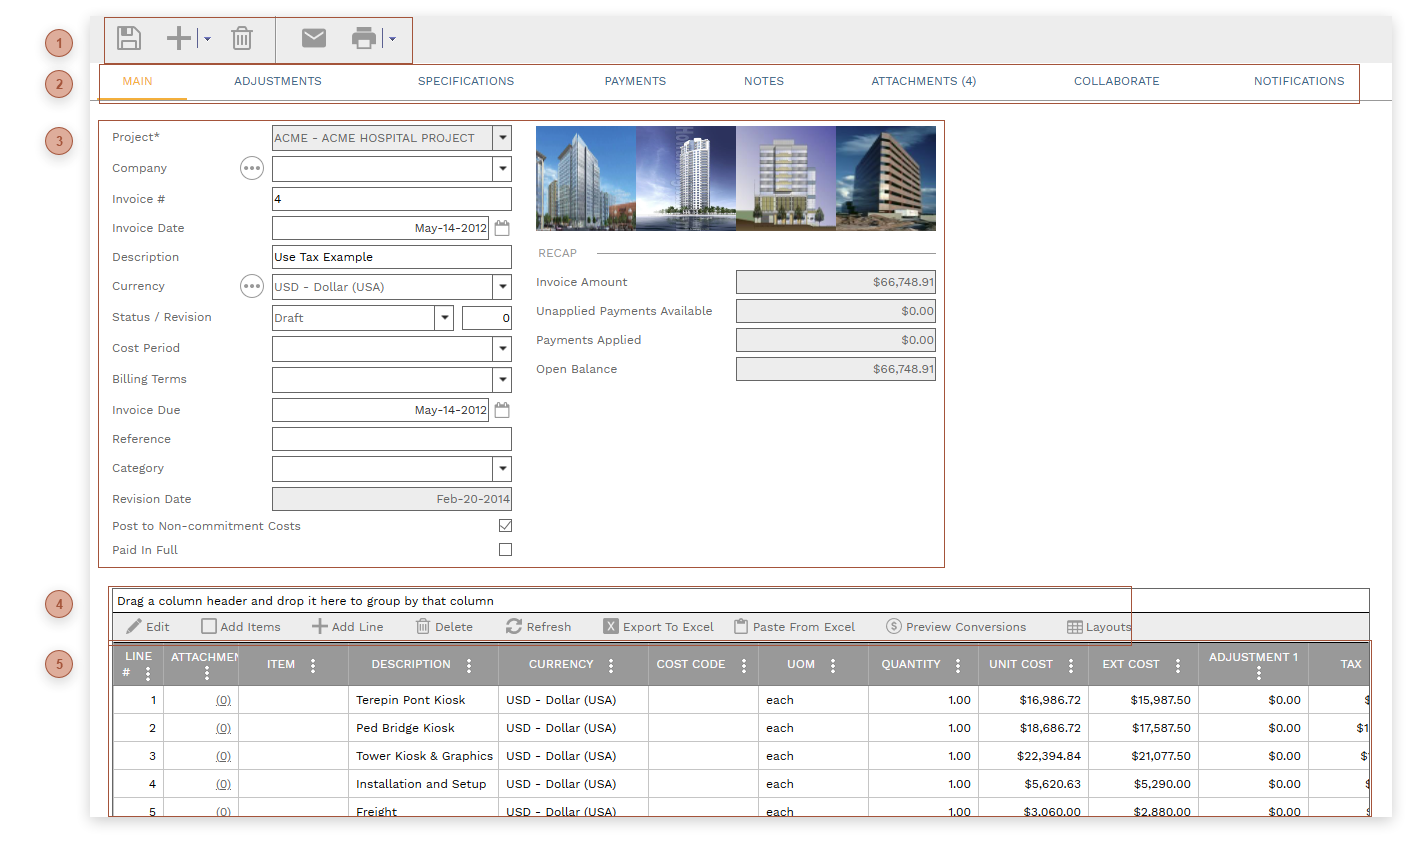This screenshot has height=842, width=1411.
Task: Print the invoice using the printer icon
Action: pyautogui.click(x=366, y=38)
